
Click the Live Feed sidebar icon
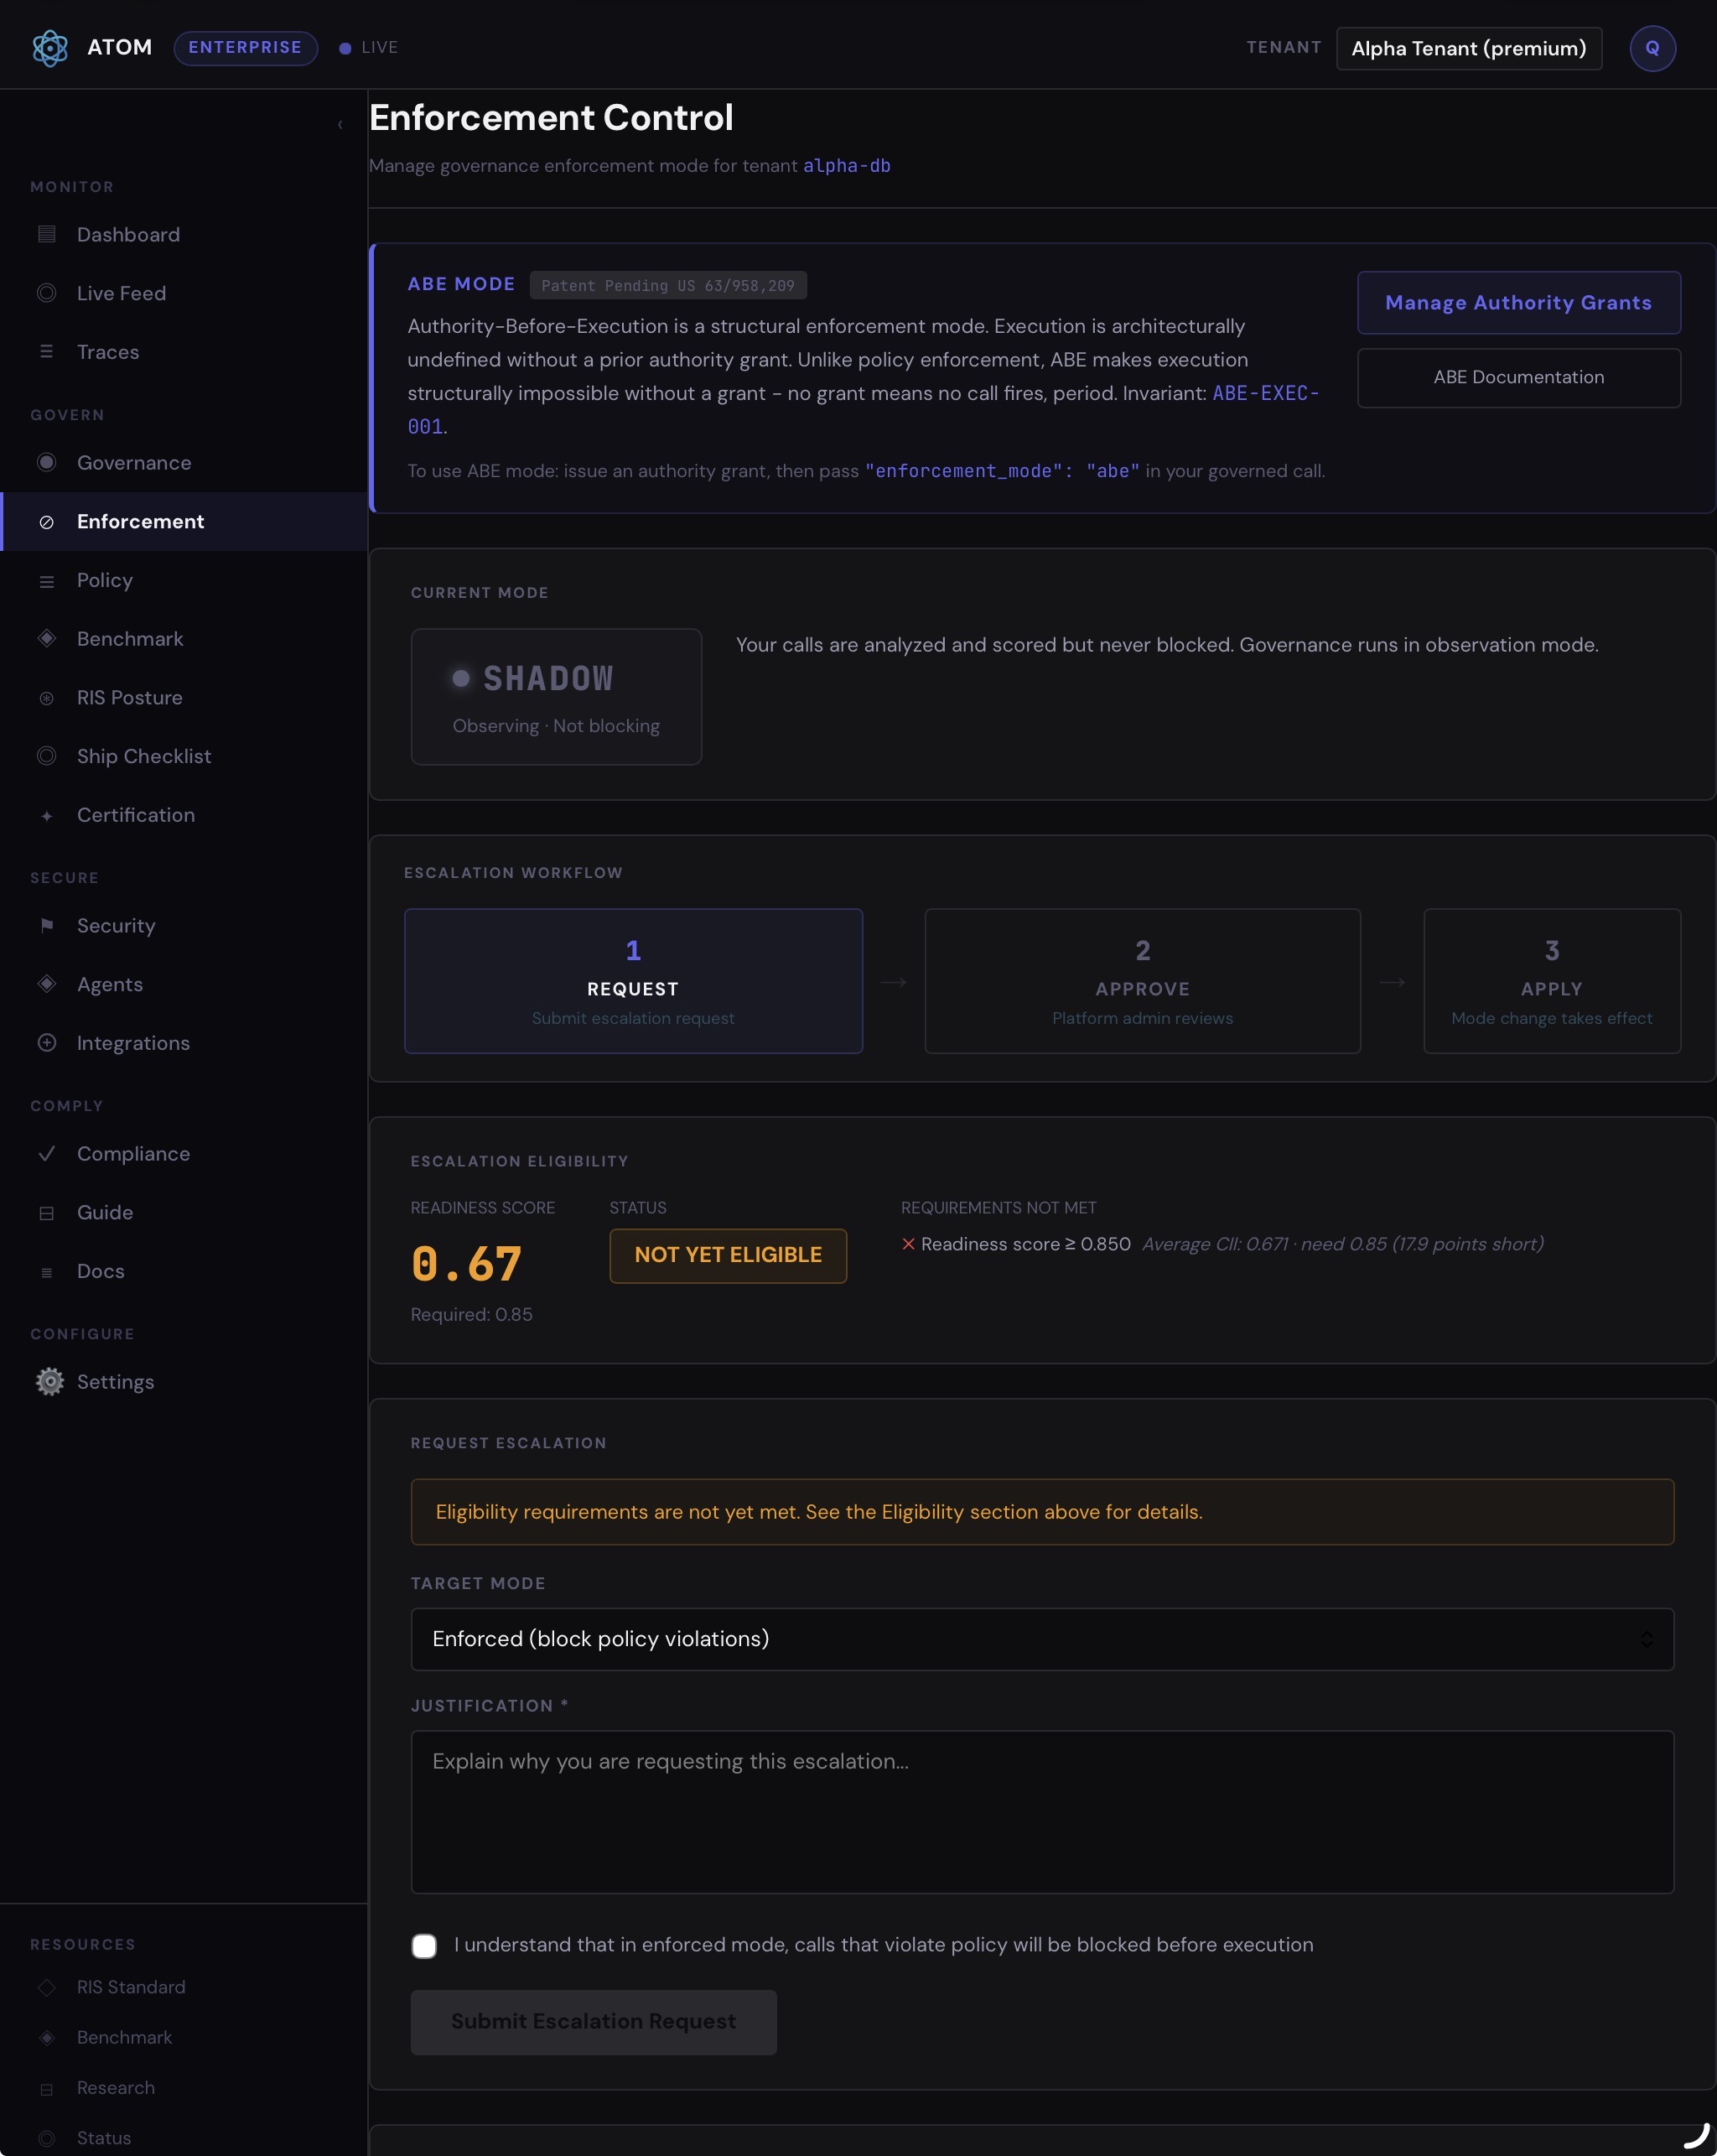47,293
